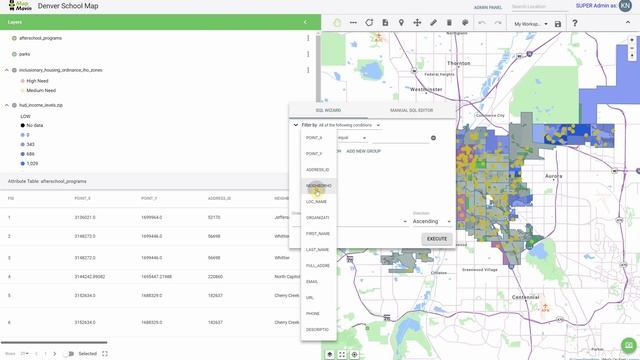Open options menu for afterschool_programs layer

point(308,38)
